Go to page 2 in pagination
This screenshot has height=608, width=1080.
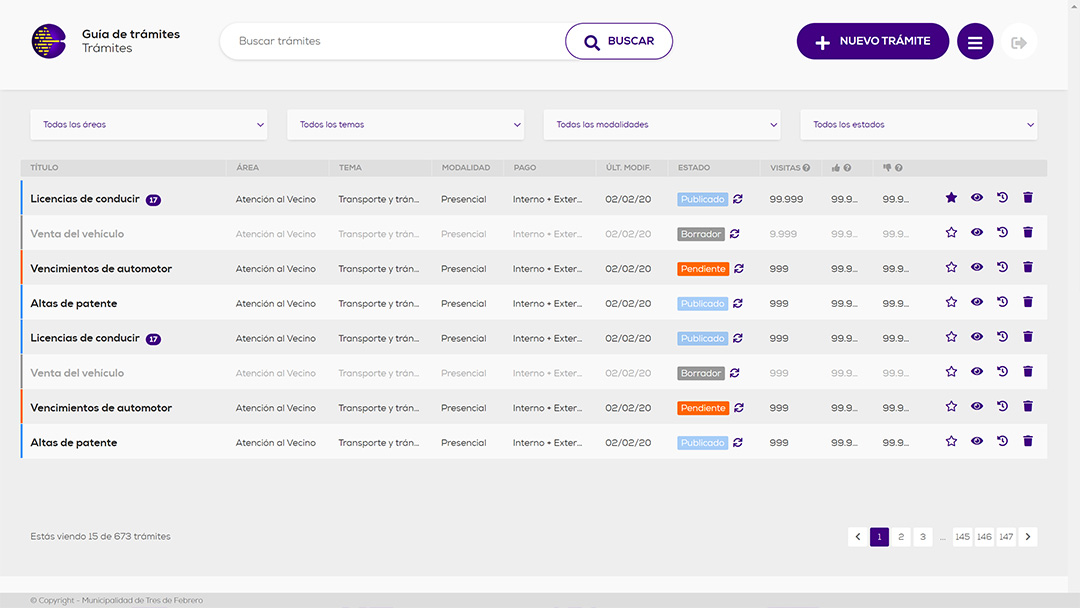[x=901, y=537]
